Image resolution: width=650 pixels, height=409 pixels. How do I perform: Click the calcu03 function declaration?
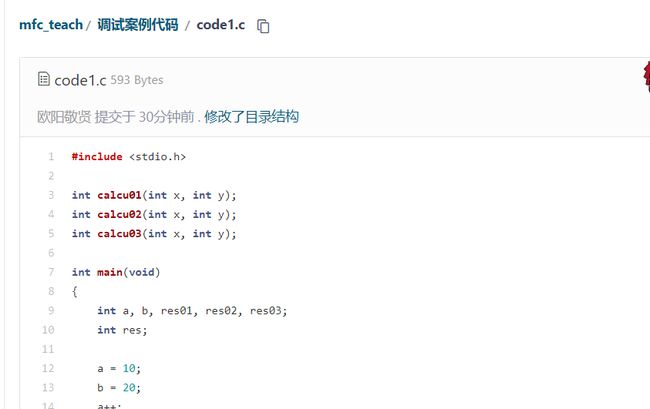[154, 234]
